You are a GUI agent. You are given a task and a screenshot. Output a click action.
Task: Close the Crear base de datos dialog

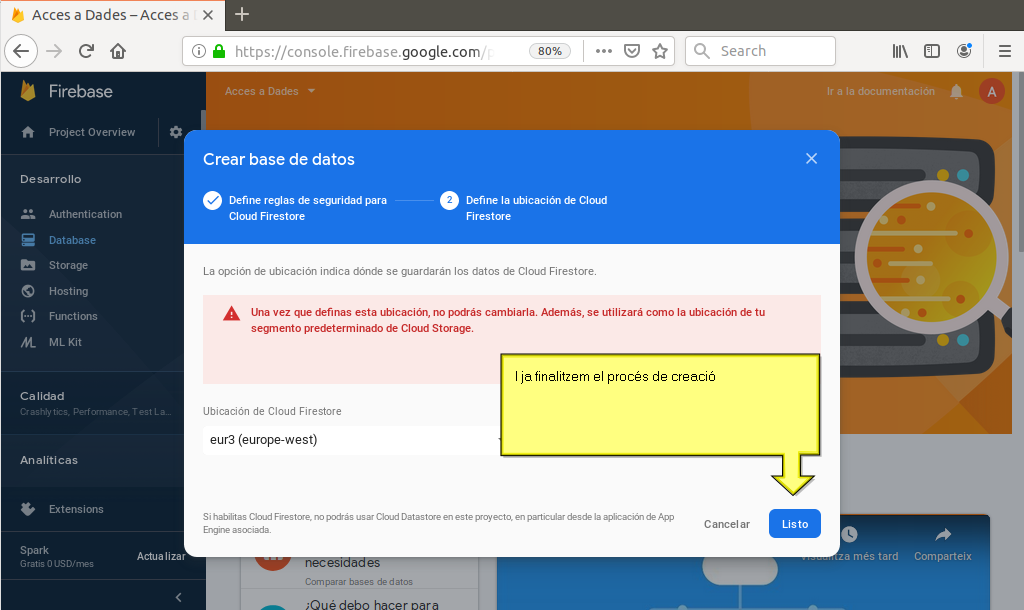point(811,159)
